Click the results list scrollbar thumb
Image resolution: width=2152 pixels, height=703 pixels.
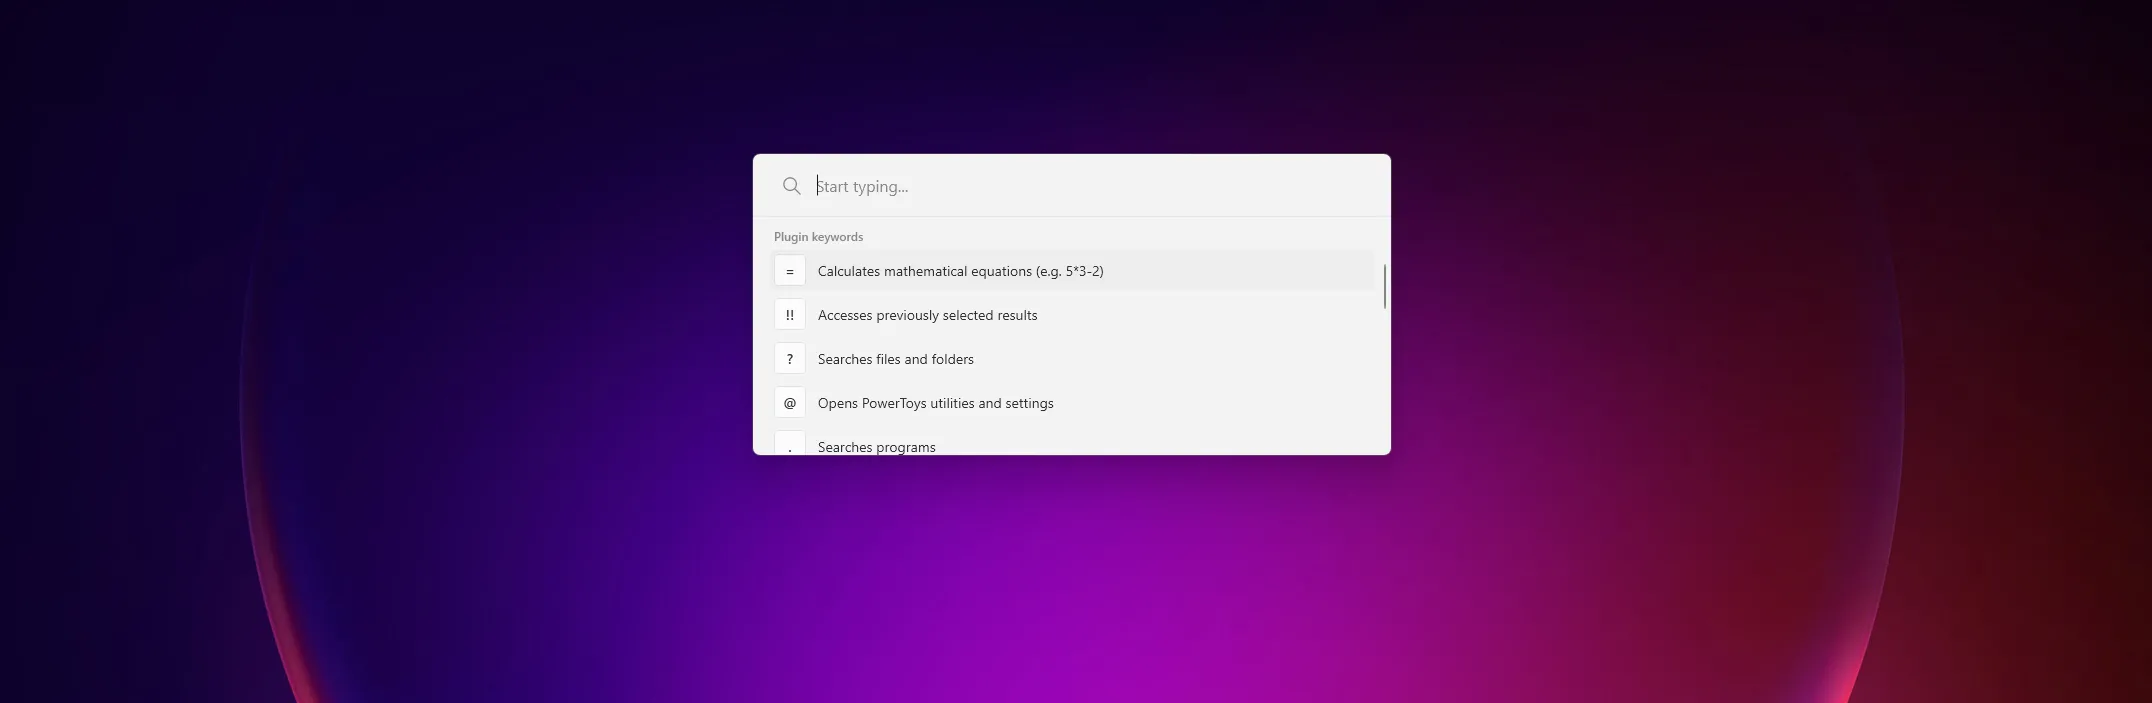tap(1384, 287)
